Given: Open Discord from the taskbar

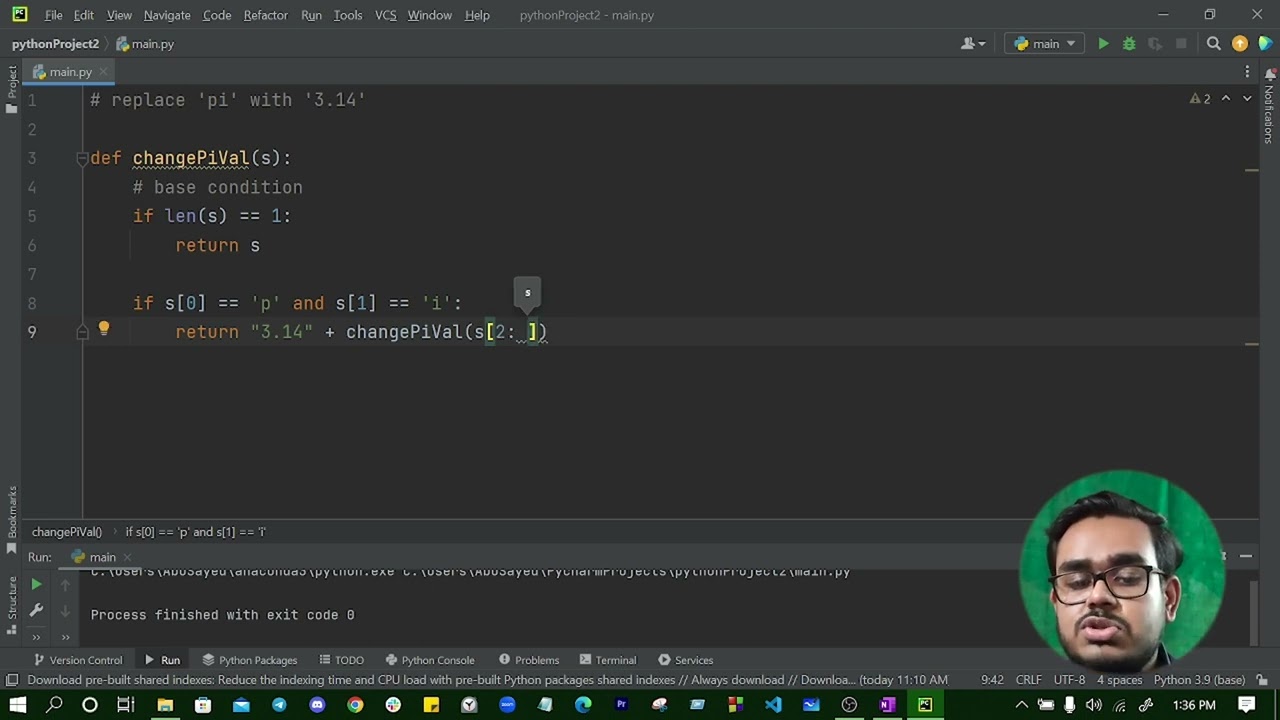Looking at the screenshot, I should pyautogui.click(x=317, y=705).
